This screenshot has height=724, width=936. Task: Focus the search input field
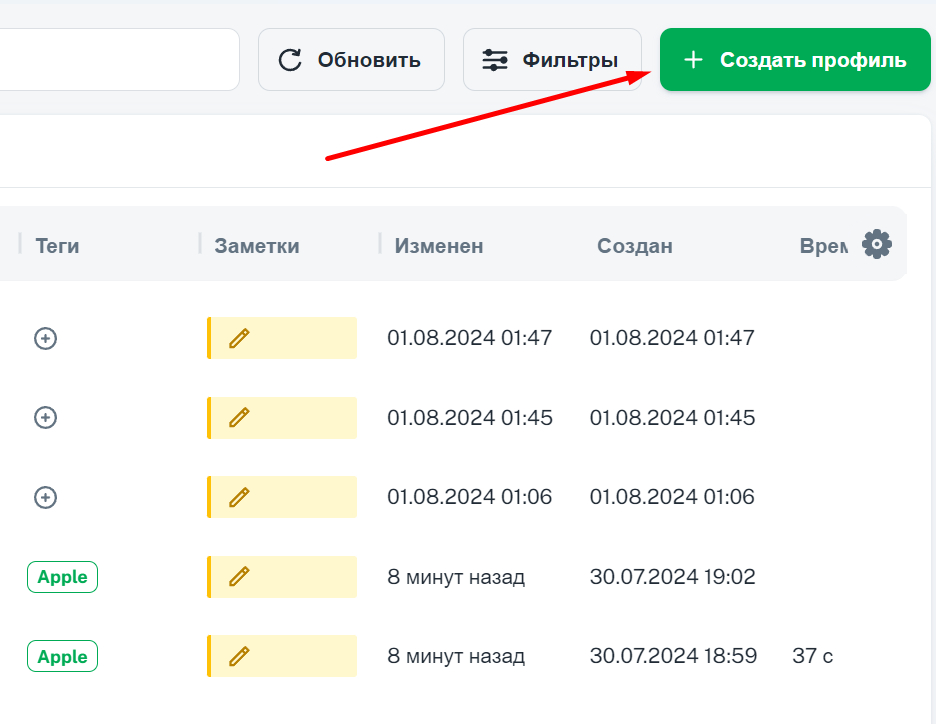click(119, 60)
